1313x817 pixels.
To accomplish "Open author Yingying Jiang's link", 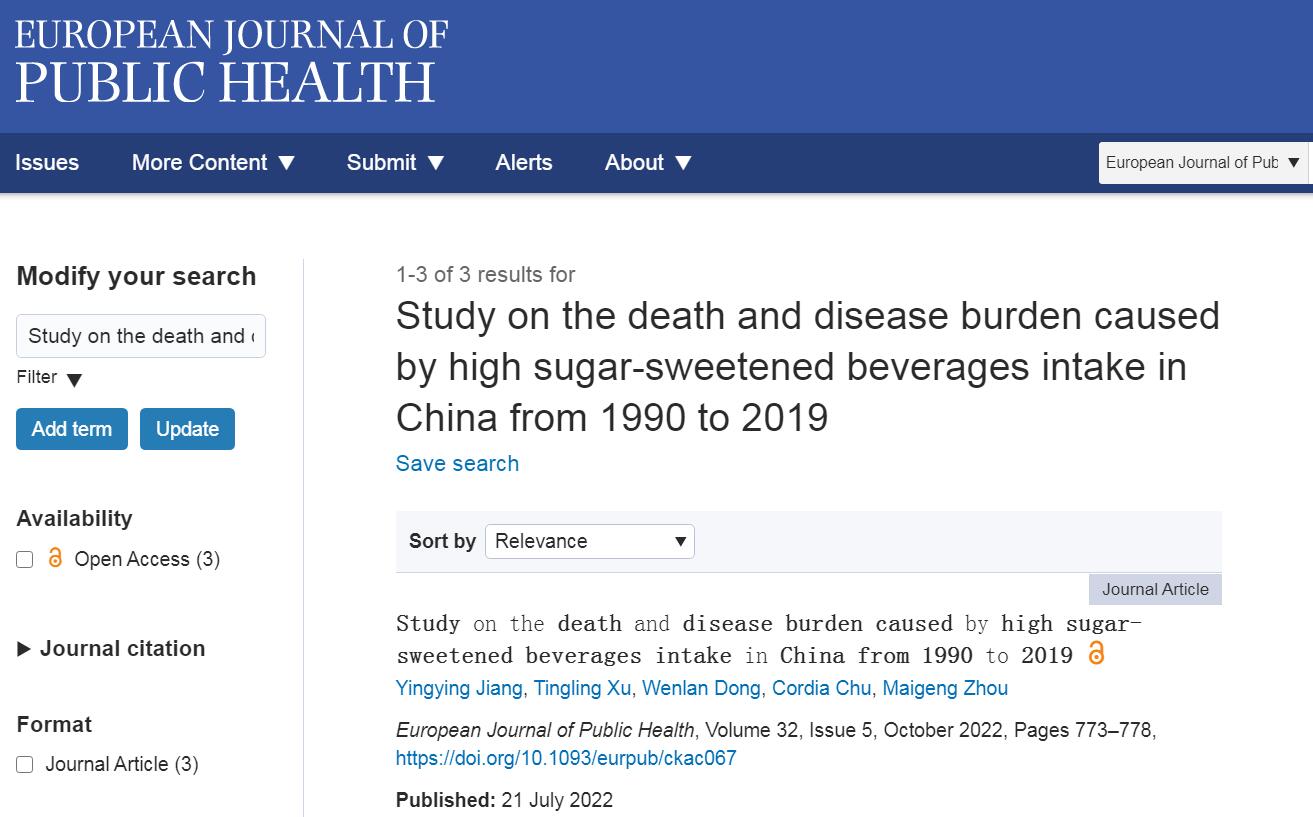I will tap(459, 688).
